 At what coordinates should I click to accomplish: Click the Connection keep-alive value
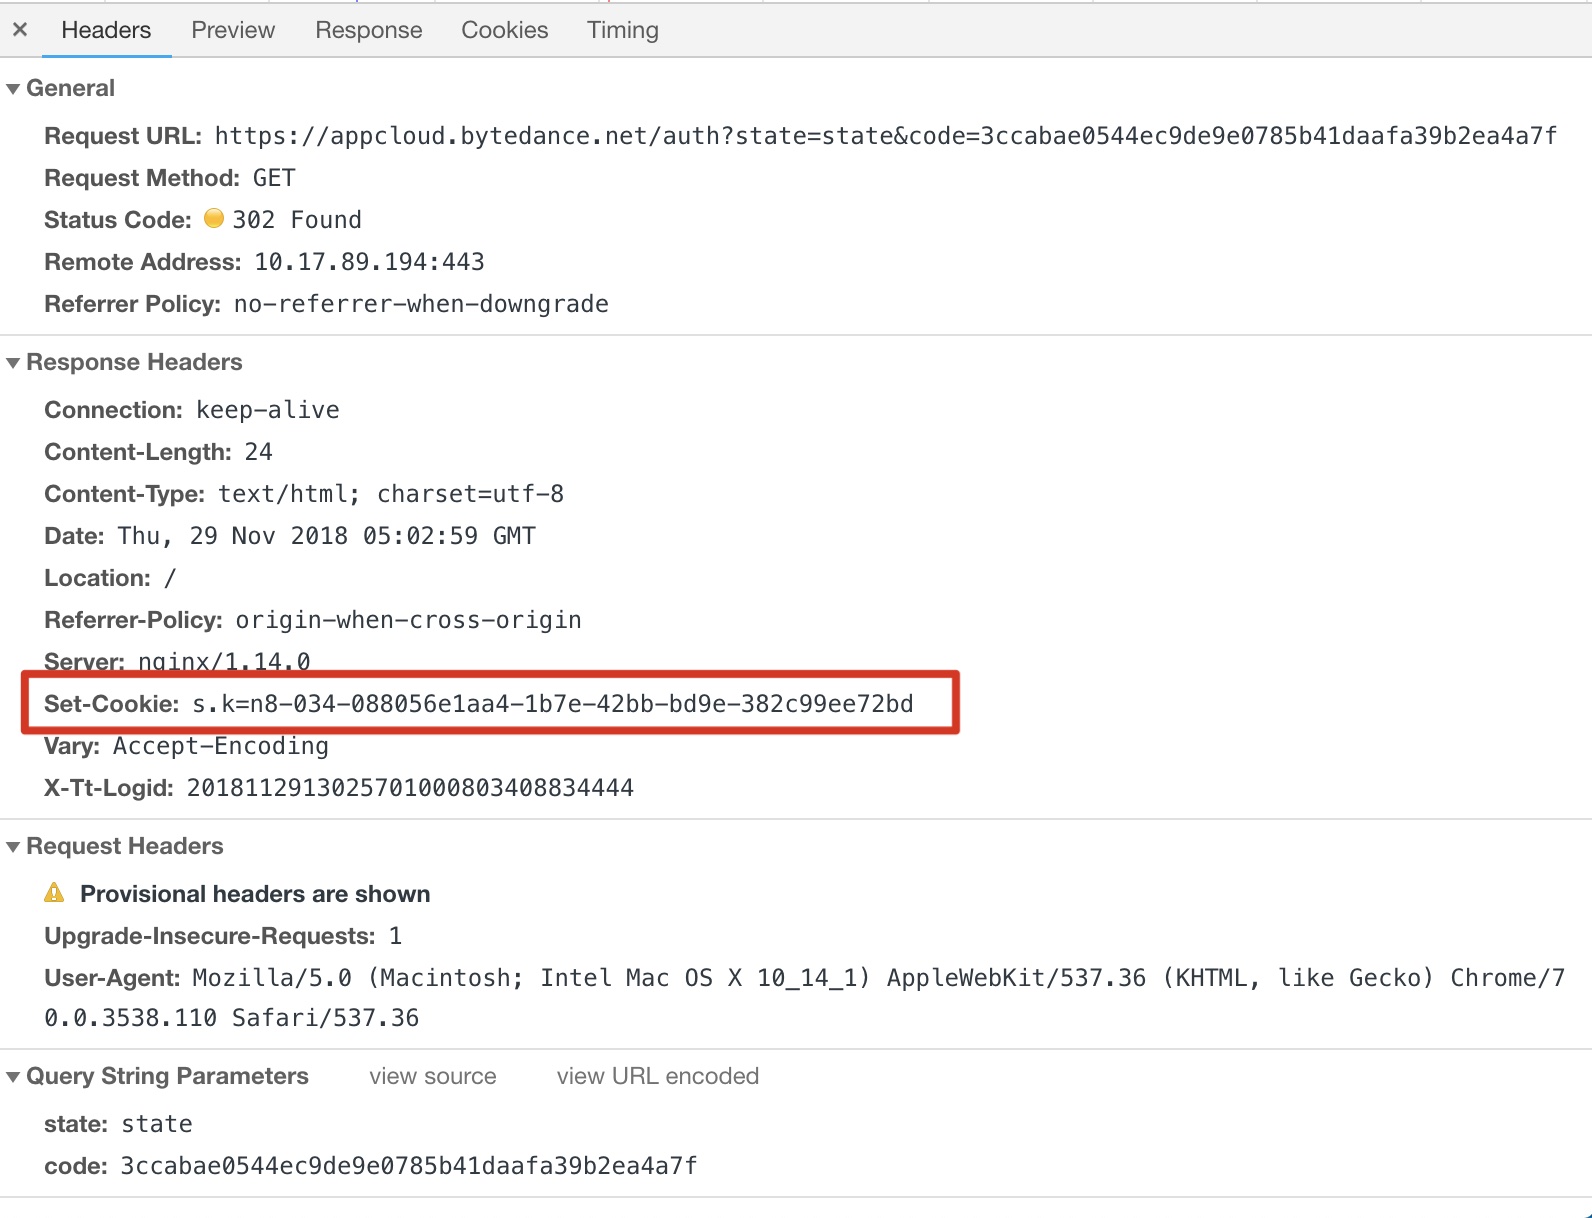(268, 410)
